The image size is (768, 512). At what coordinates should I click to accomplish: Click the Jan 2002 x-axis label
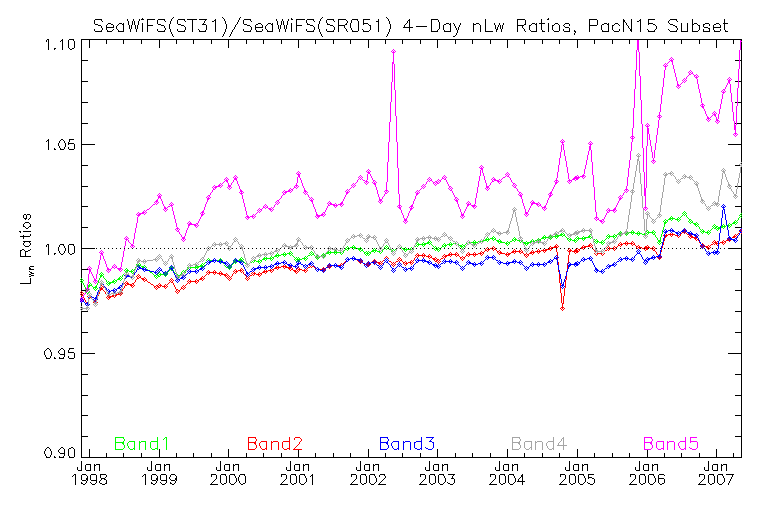pos(368,473)
